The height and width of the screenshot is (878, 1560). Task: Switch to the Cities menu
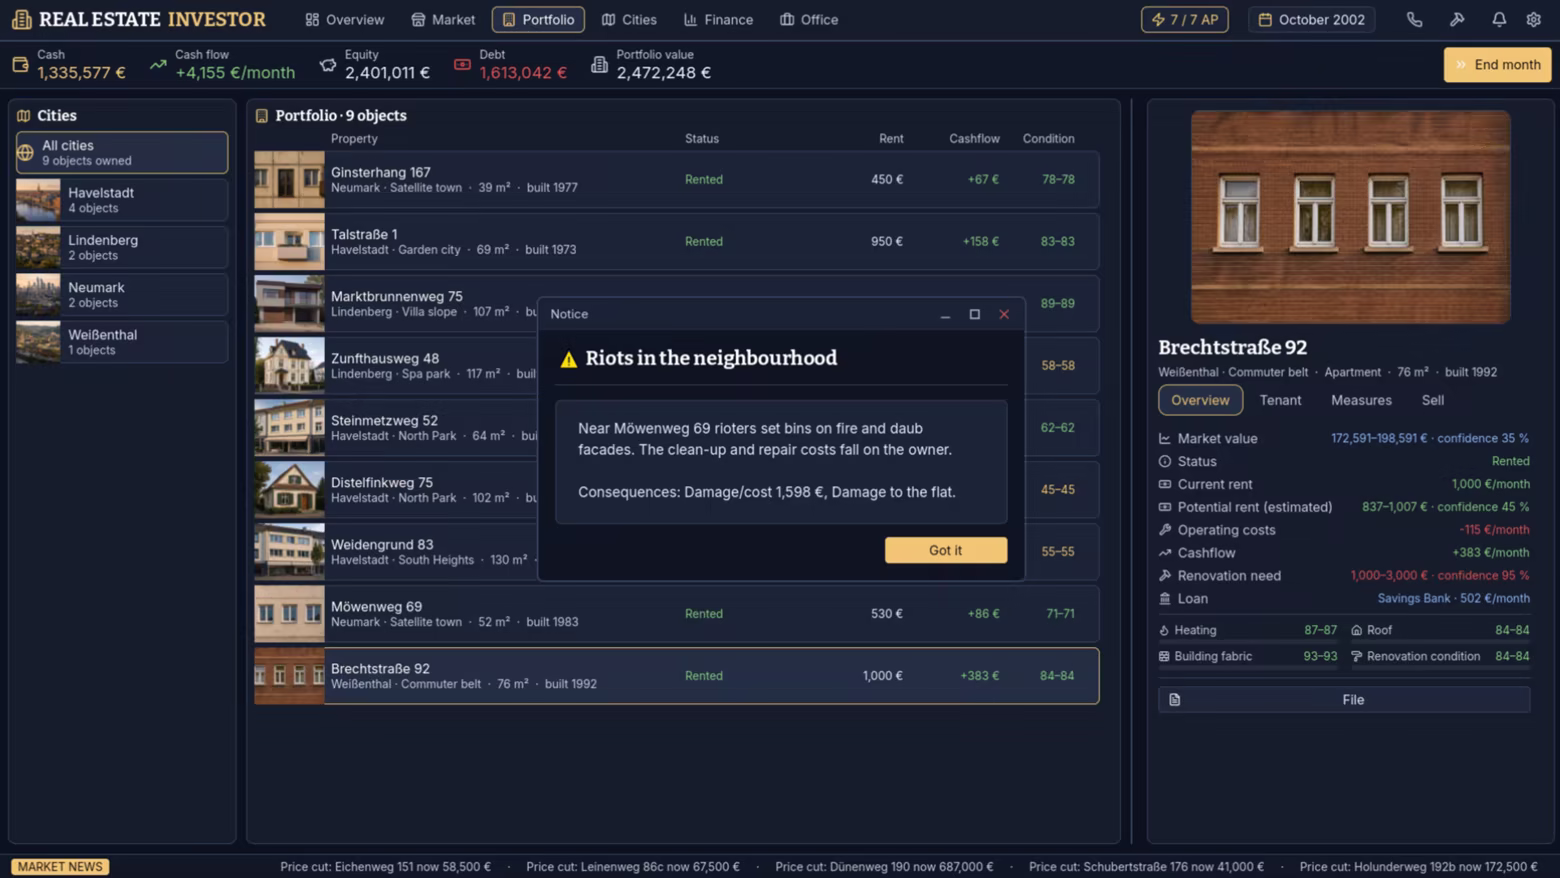coord(629,20)
